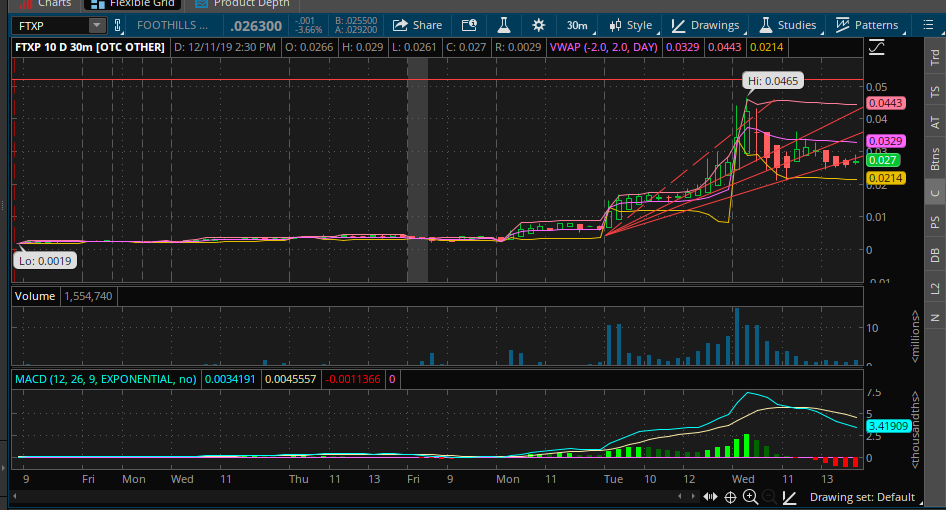Image resolution: width=946 pixels, height=510 pixels.
Task: Toggle the Btns sidebar gadget
Action: coord(935,158)
